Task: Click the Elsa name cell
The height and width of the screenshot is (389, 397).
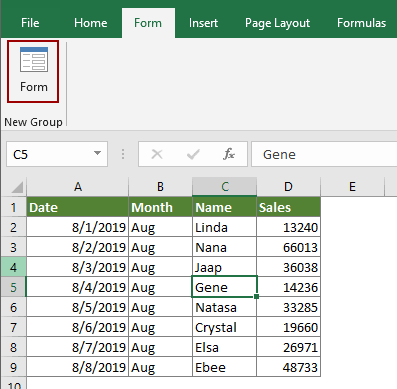Action: 224,347
